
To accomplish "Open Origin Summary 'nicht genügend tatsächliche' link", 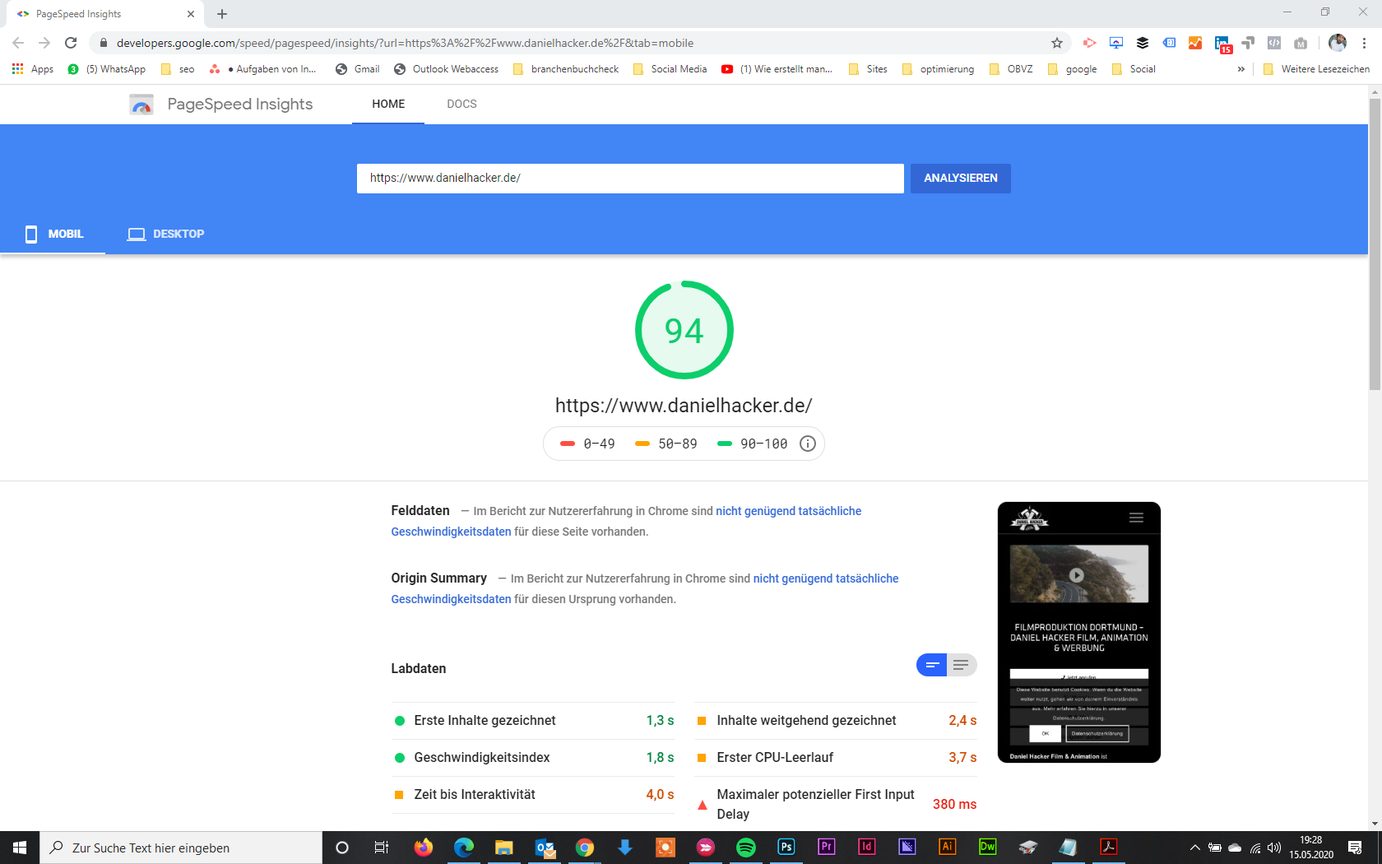I will 826,579.
